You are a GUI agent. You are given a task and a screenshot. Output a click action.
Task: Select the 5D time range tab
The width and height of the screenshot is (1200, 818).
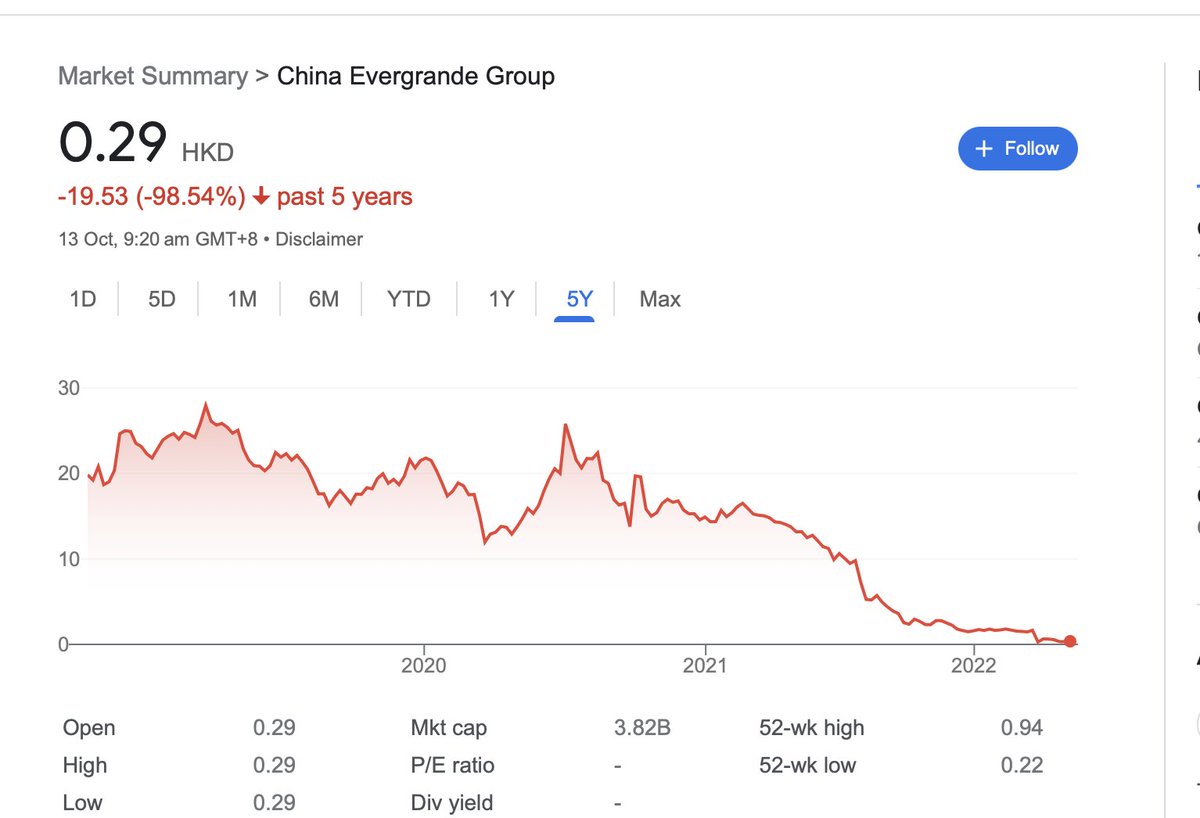tap(162, 299)
